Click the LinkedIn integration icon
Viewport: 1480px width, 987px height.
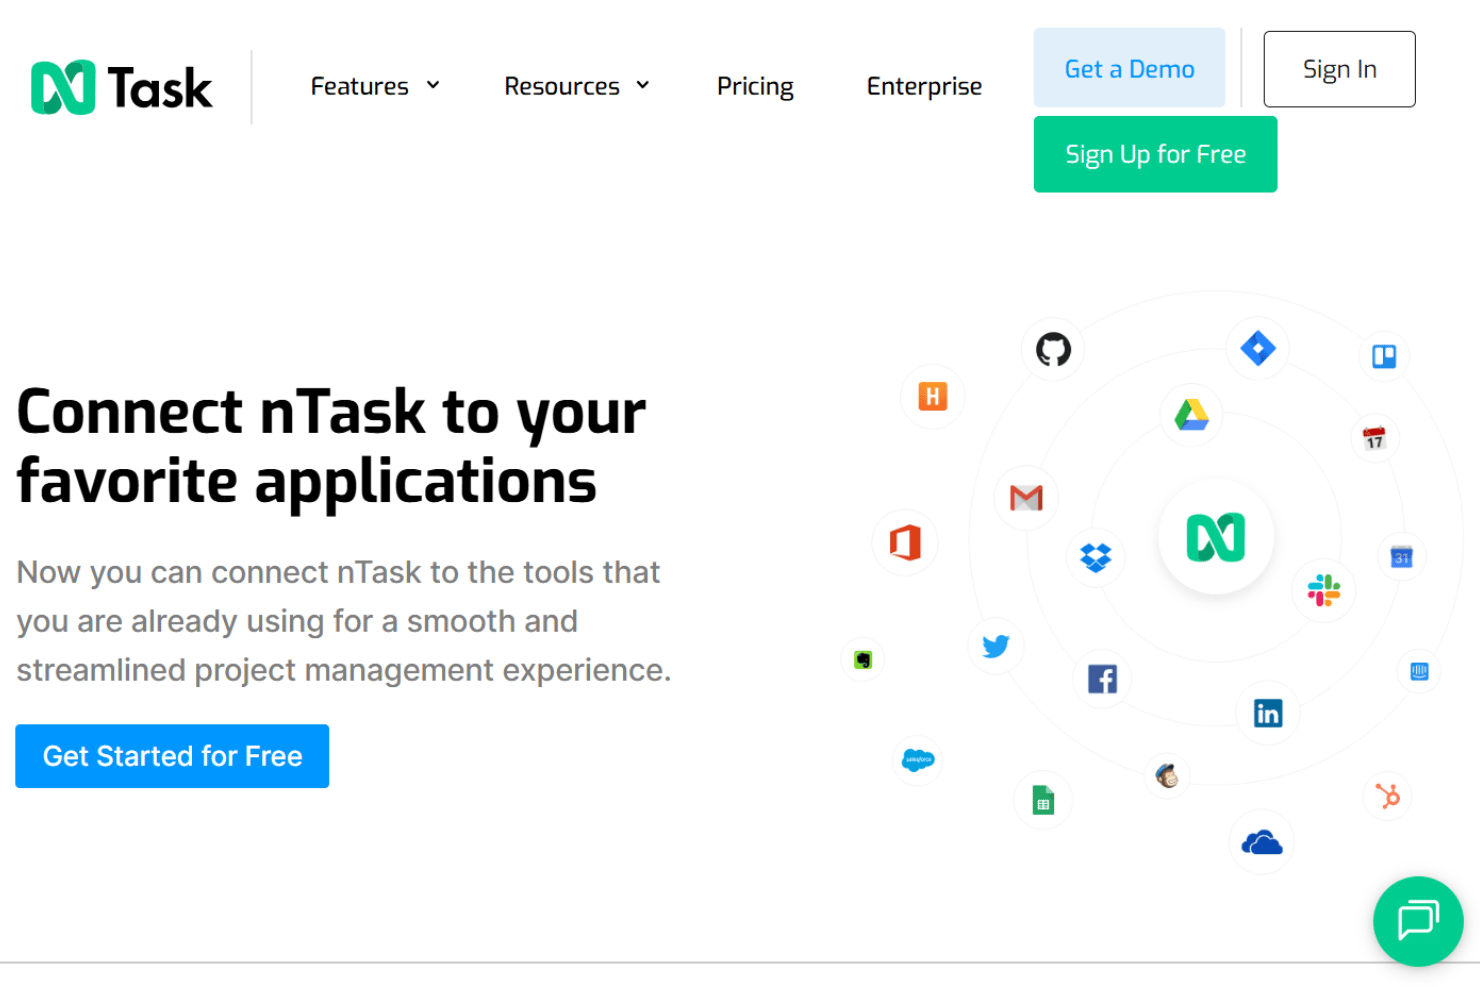1268,713
